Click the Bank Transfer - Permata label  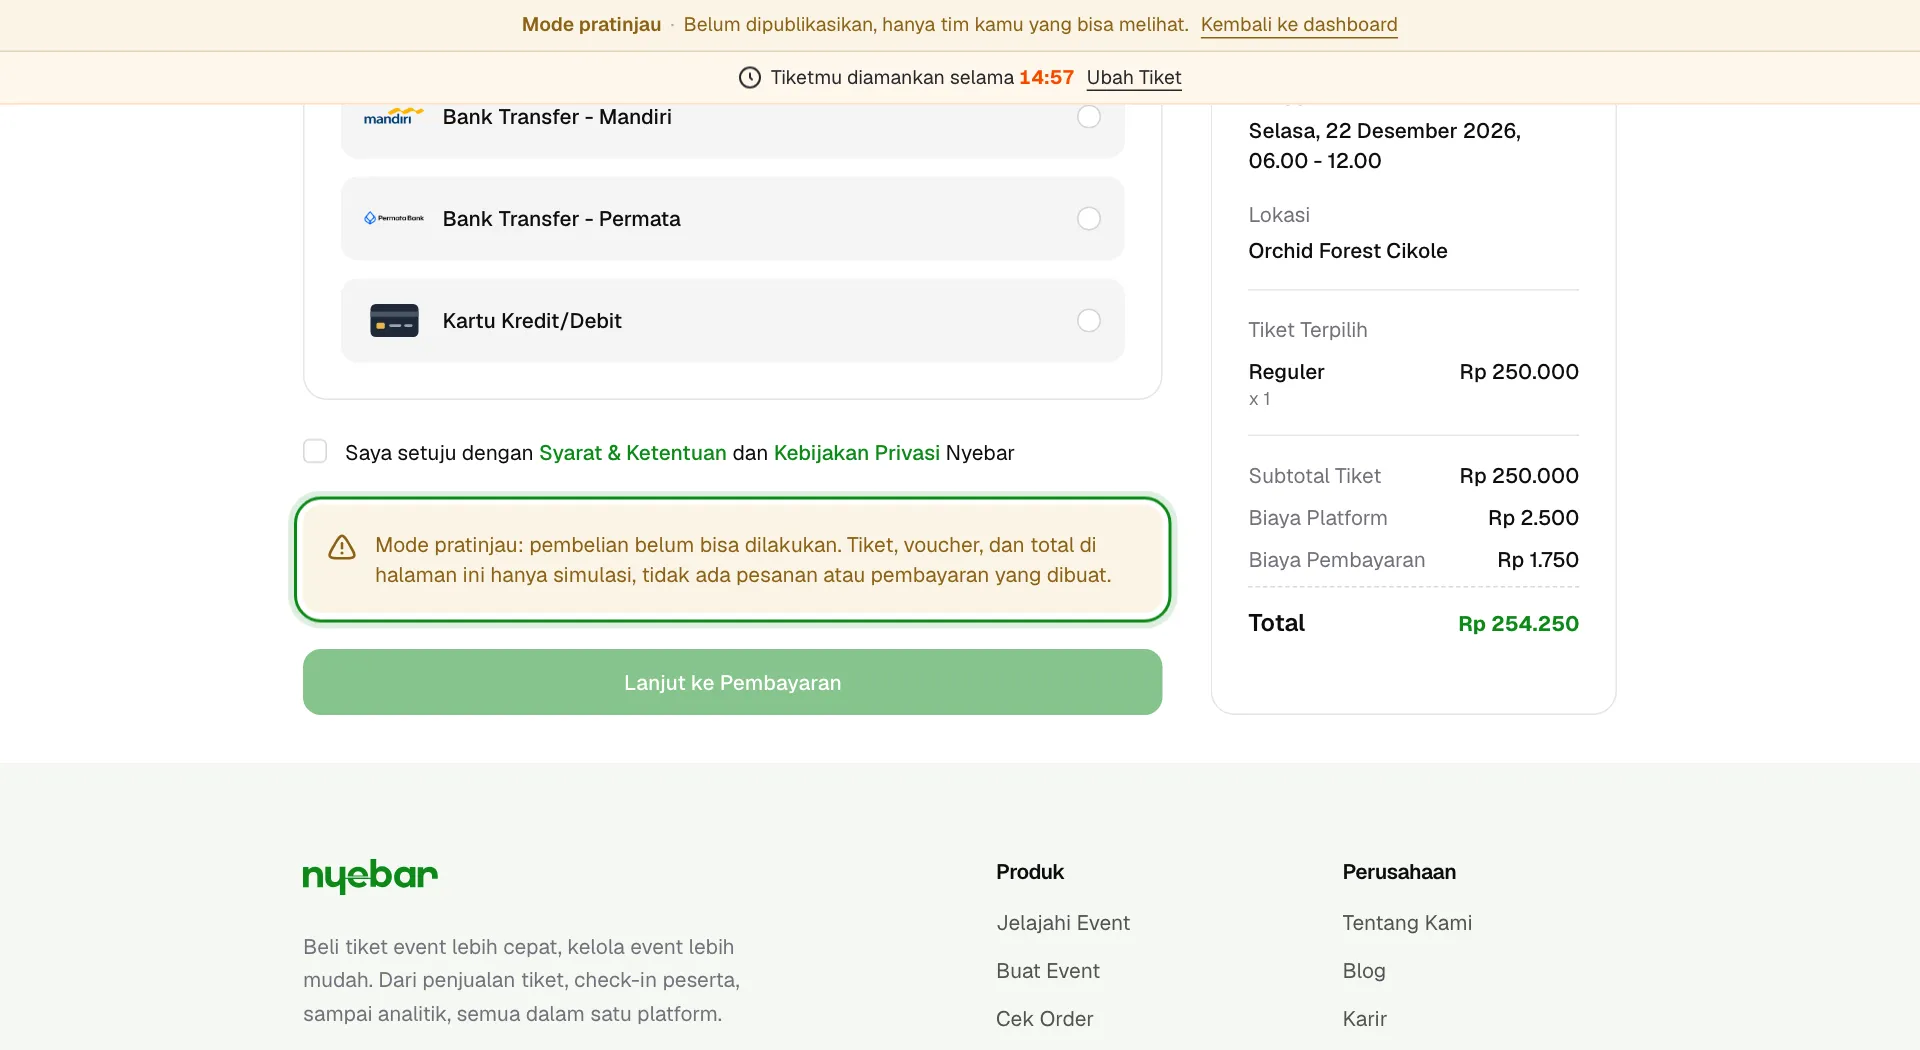[561, 218]
